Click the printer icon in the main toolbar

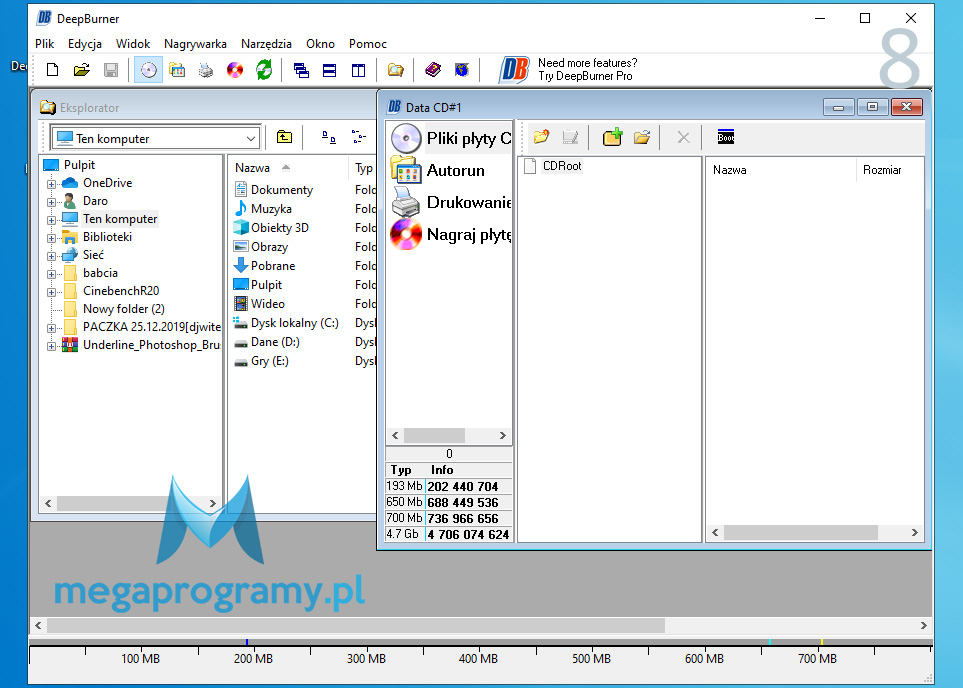pos(206,70)
